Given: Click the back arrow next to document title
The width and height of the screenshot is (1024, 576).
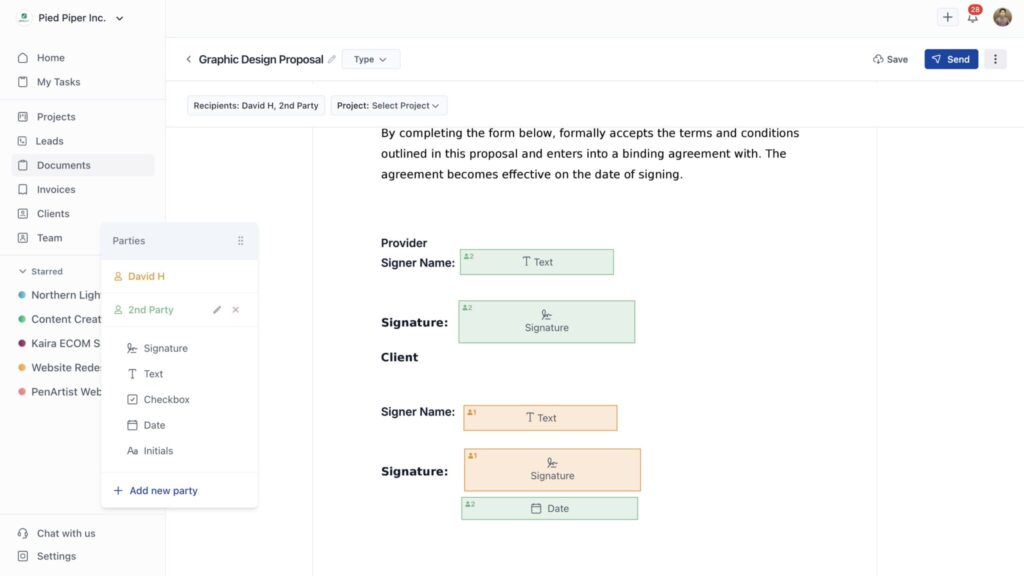Looking at the screenshot, I should click(x=188, y=60).
